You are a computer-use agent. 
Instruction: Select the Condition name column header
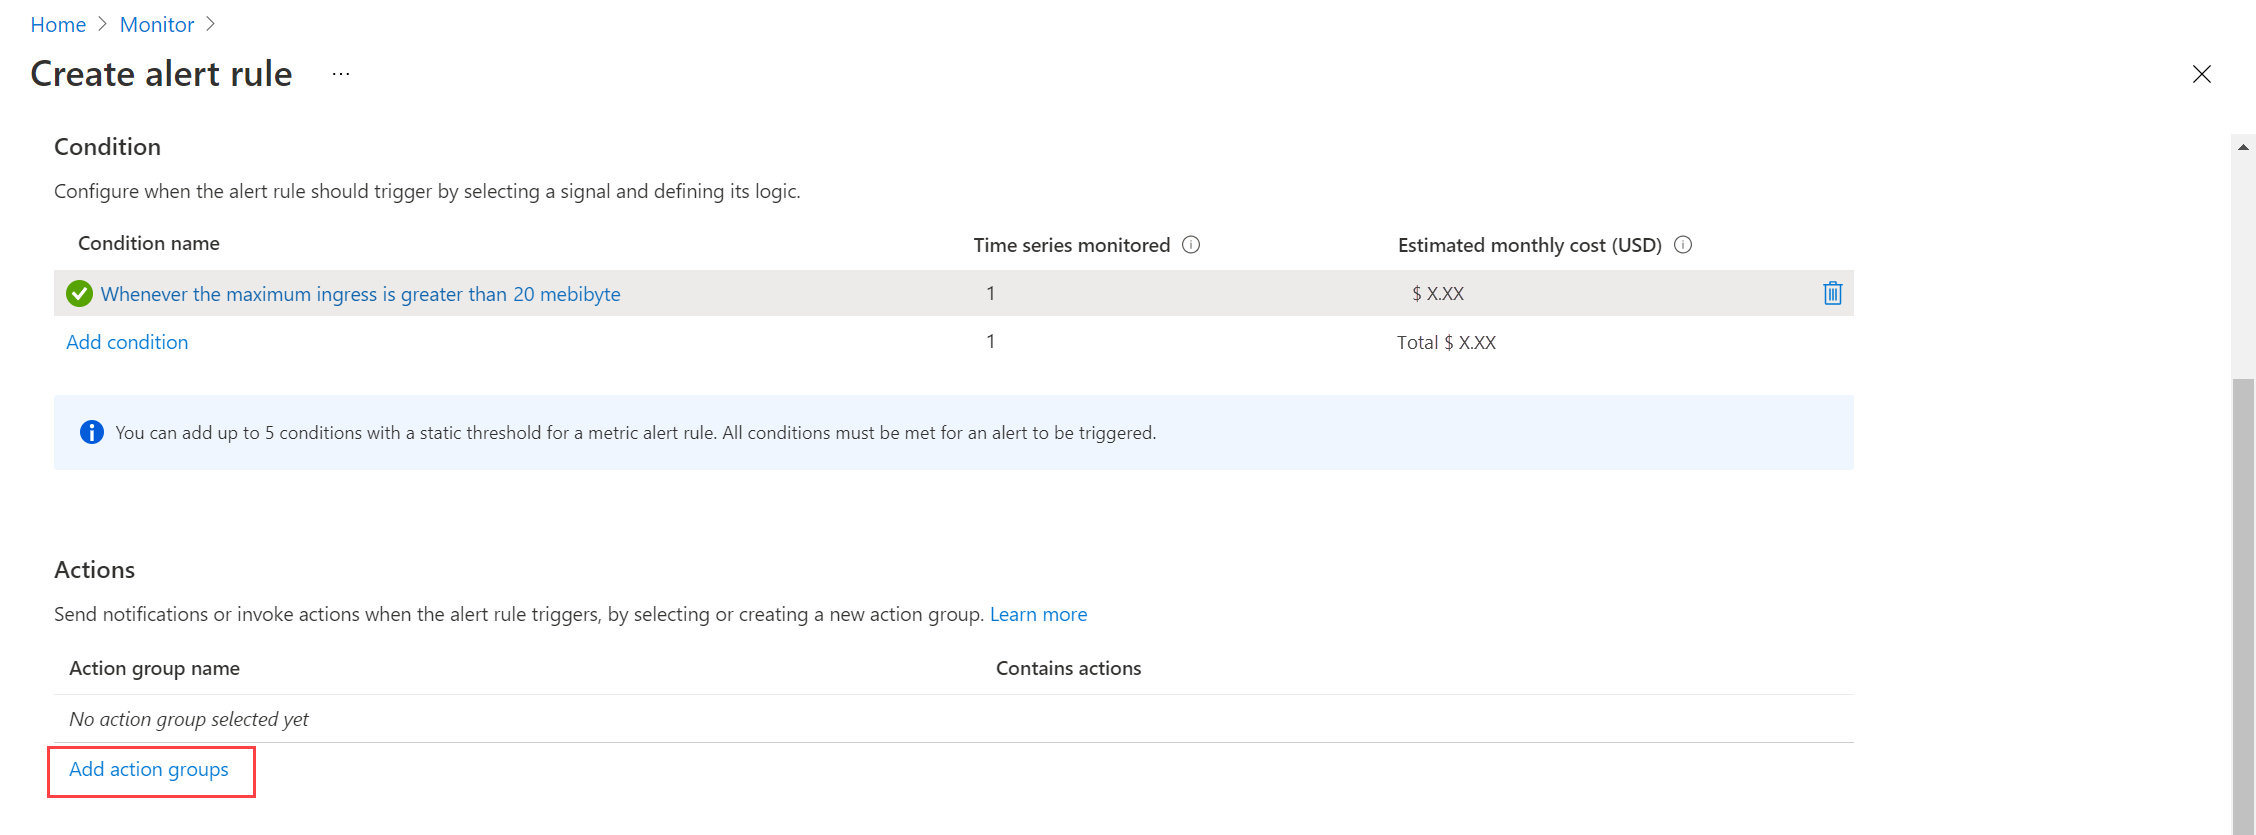coord(149,243)
